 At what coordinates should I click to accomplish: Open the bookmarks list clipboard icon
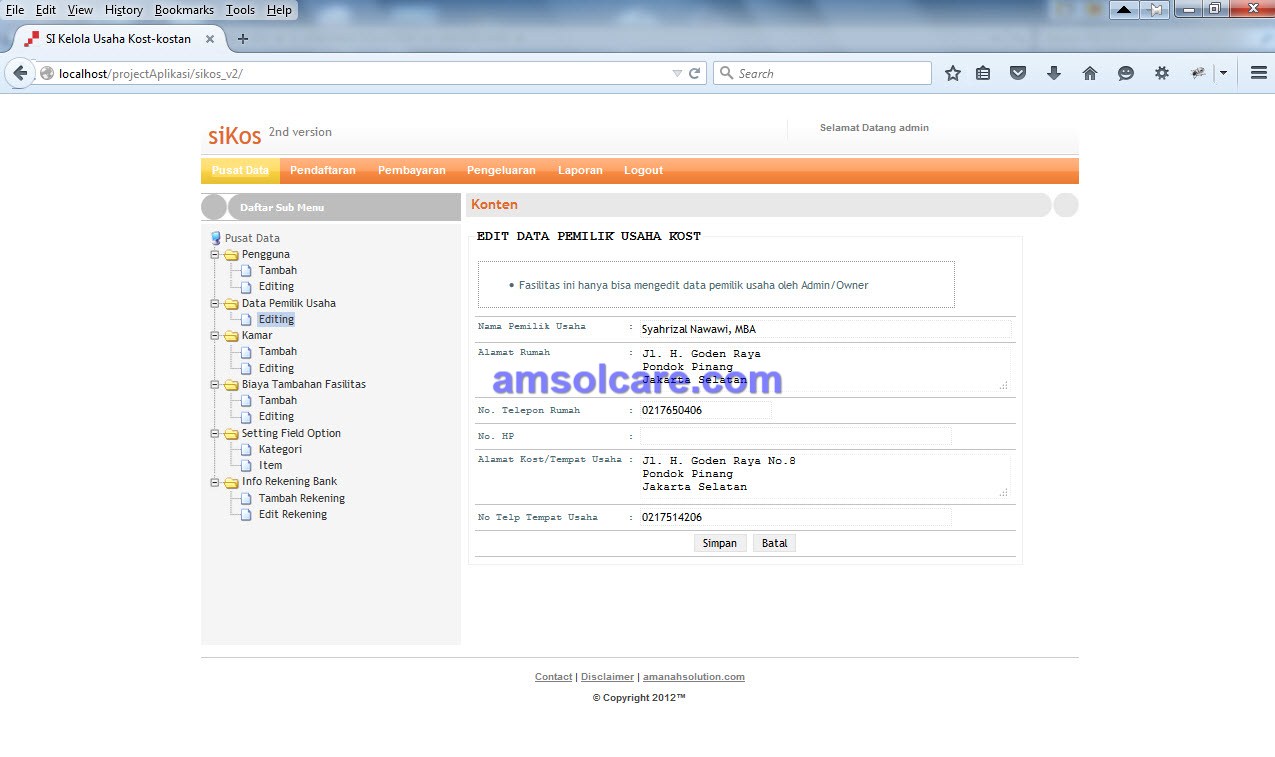pyautogui.click(x=983, y=73)
